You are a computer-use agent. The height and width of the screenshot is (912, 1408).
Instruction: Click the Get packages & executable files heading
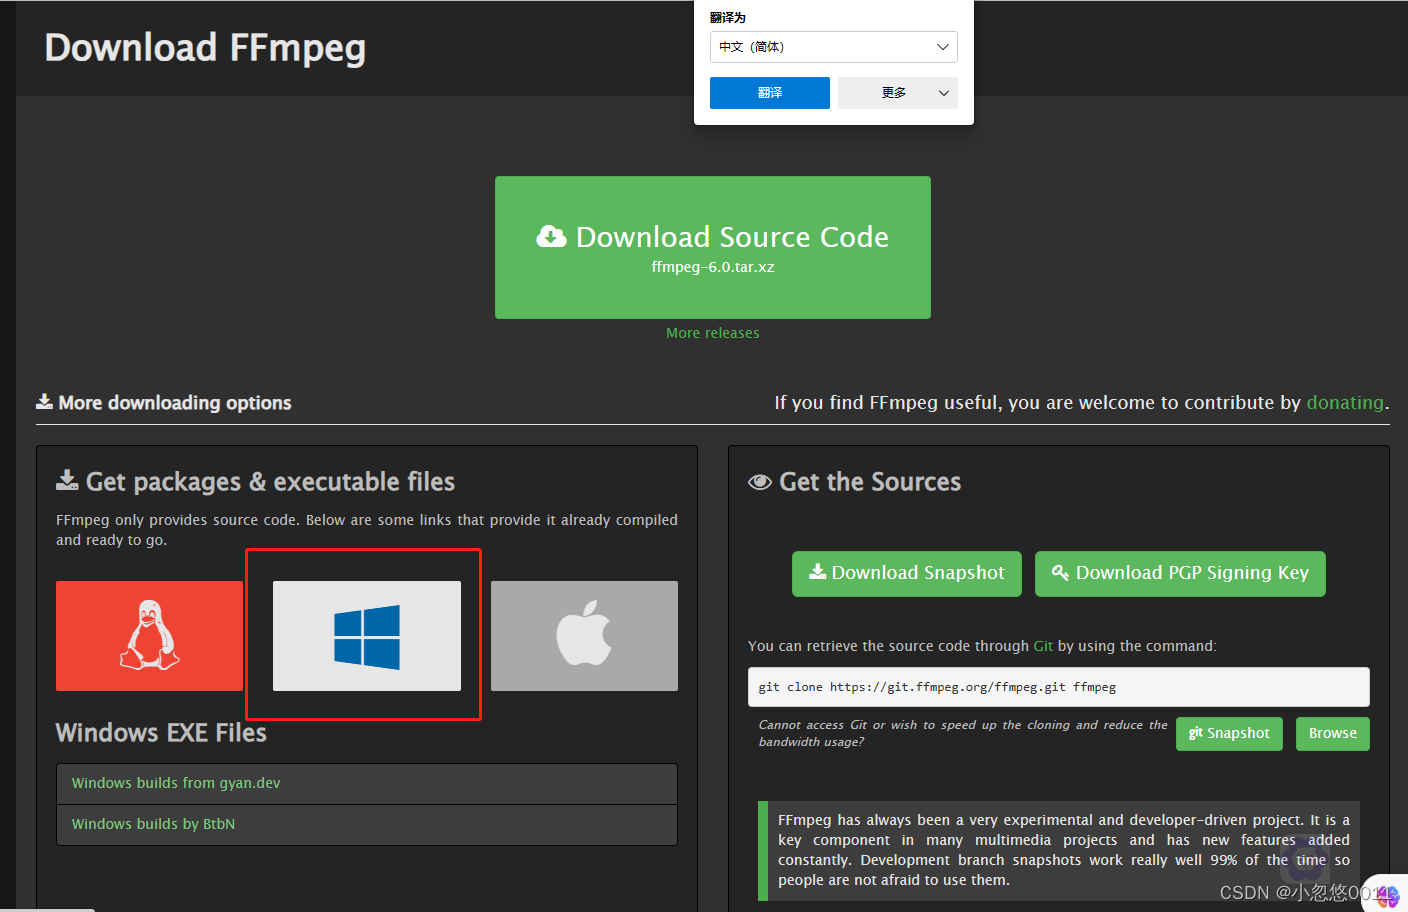256,482
